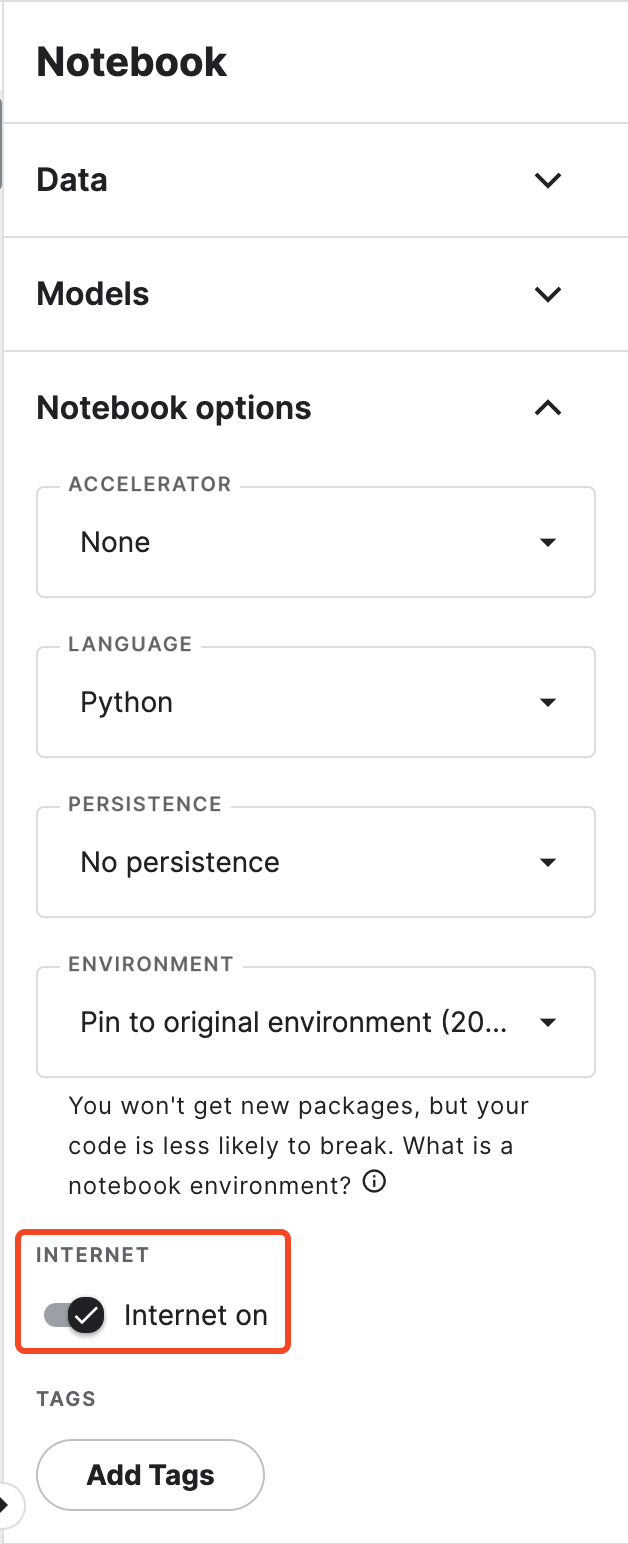
Task: Click the Environment field's dropdown arrow
Action: pyautogui.click(x=547, y=1022)
